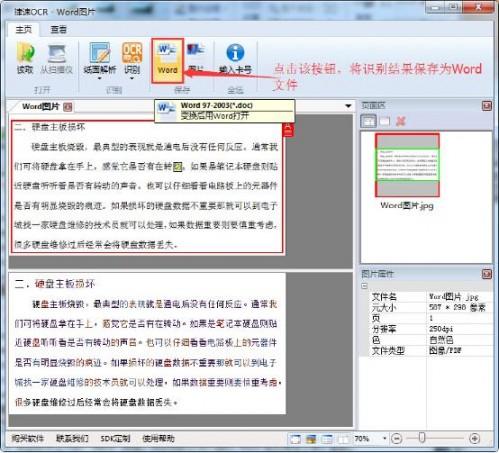
Task: Click first layout view icon in status bar
Action: [x=295, y=439]
